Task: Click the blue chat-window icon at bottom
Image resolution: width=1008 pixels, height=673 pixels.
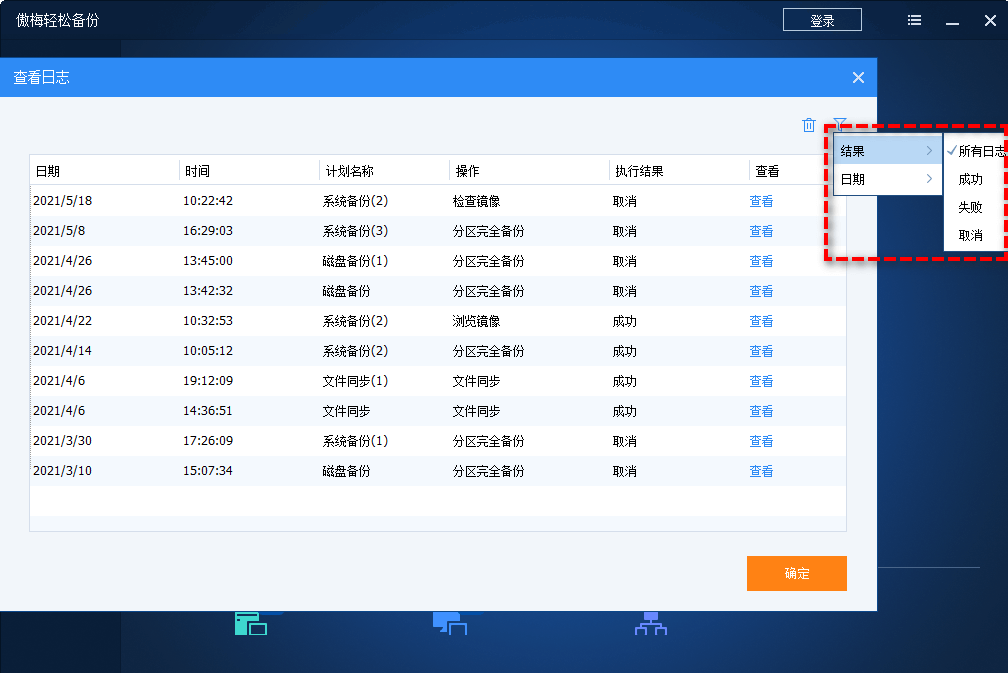Action: (x=450, y=625)
